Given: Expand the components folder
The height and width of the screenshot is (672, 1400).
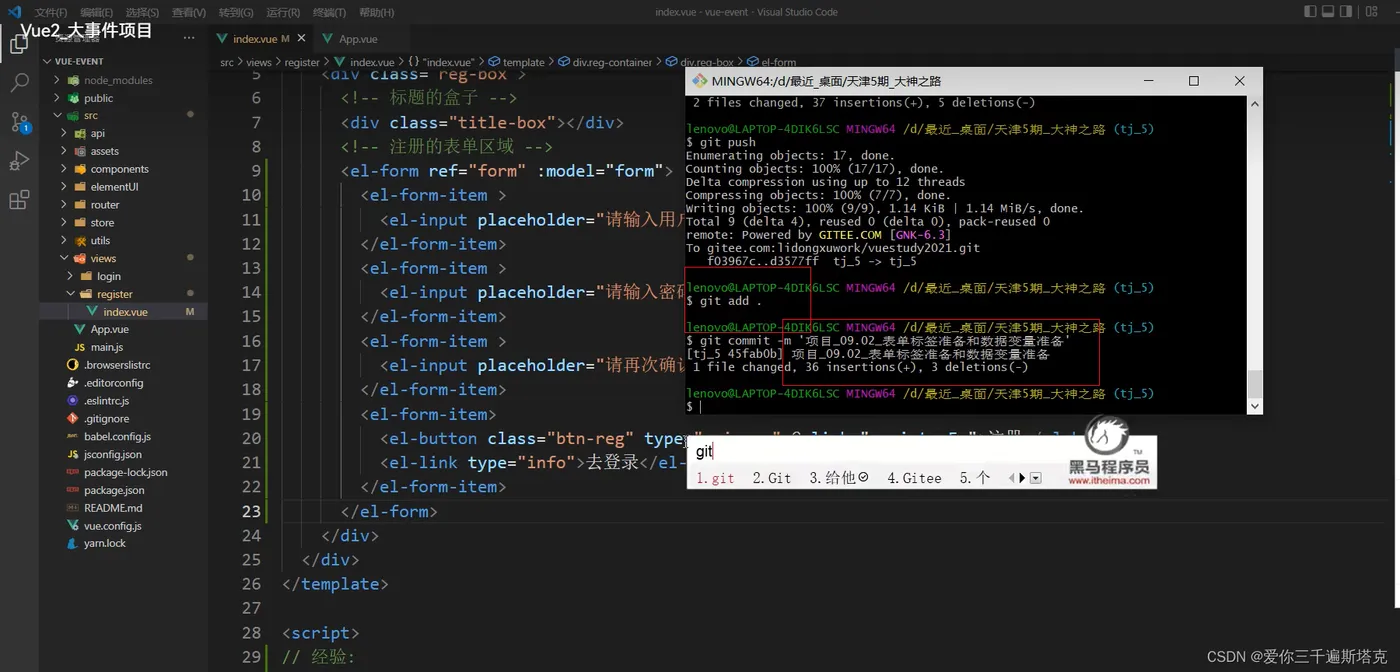Looking at the screenshot, I should [x=64, y=169].
